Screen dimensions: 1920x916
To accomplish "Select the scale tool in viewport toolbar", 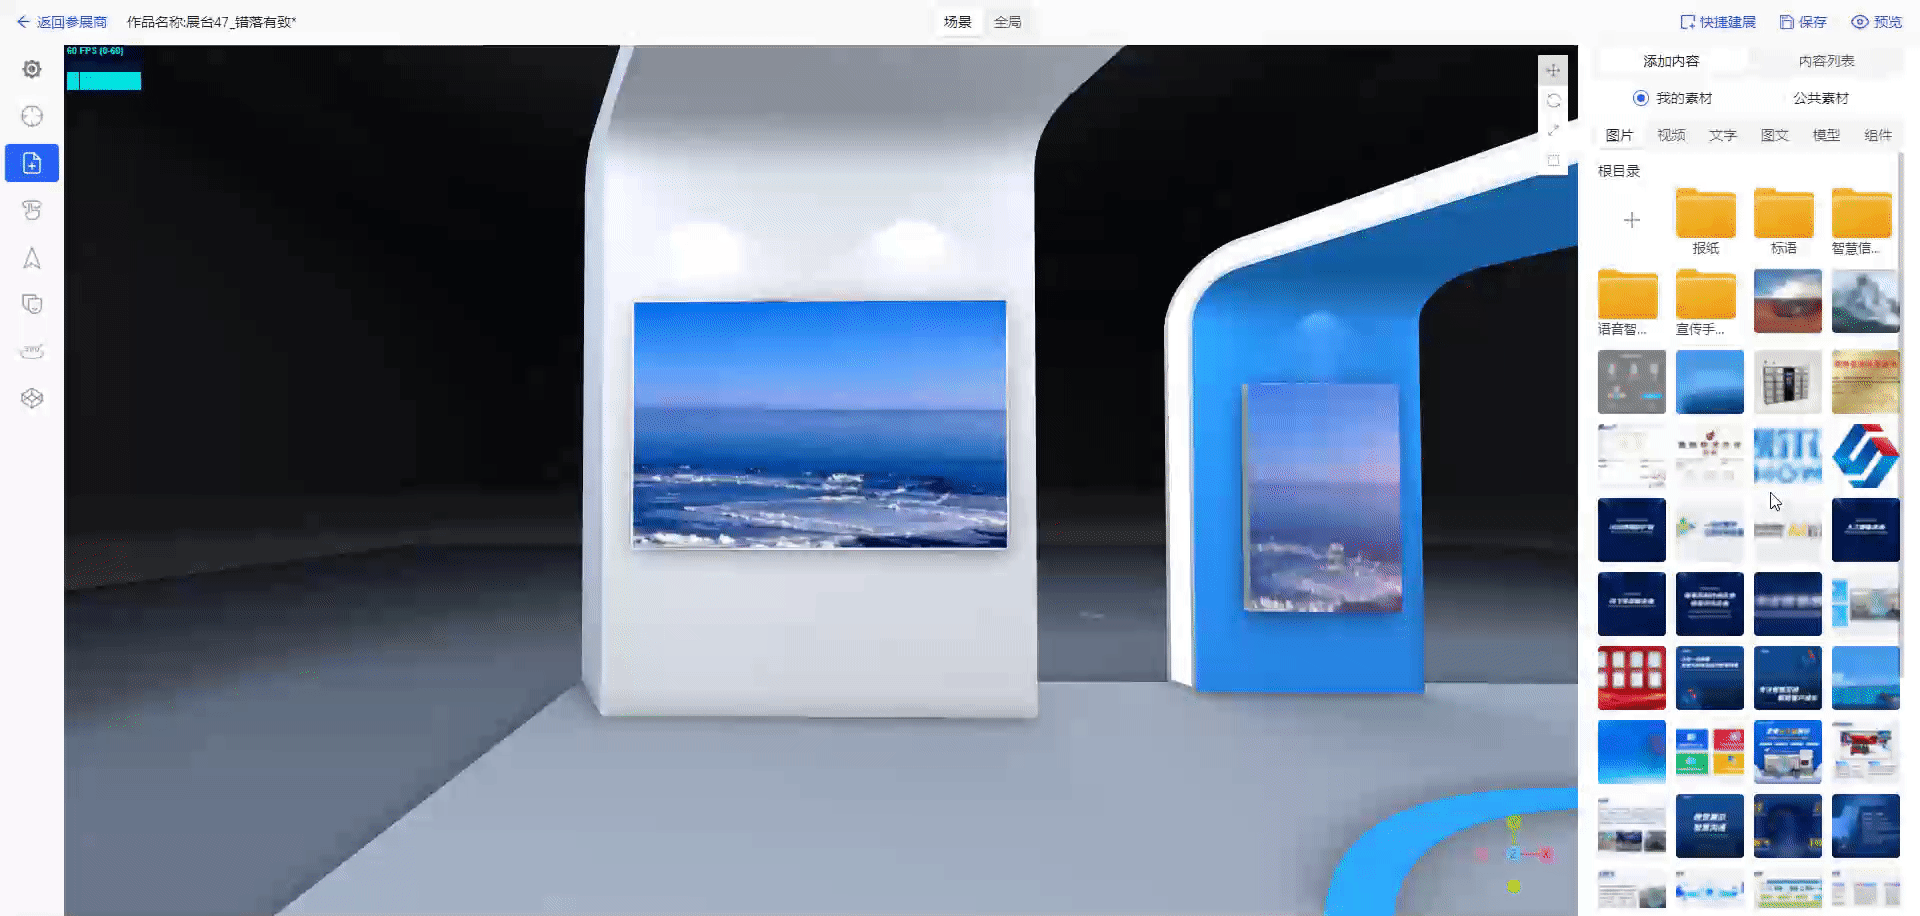I will coord(1553,130).
